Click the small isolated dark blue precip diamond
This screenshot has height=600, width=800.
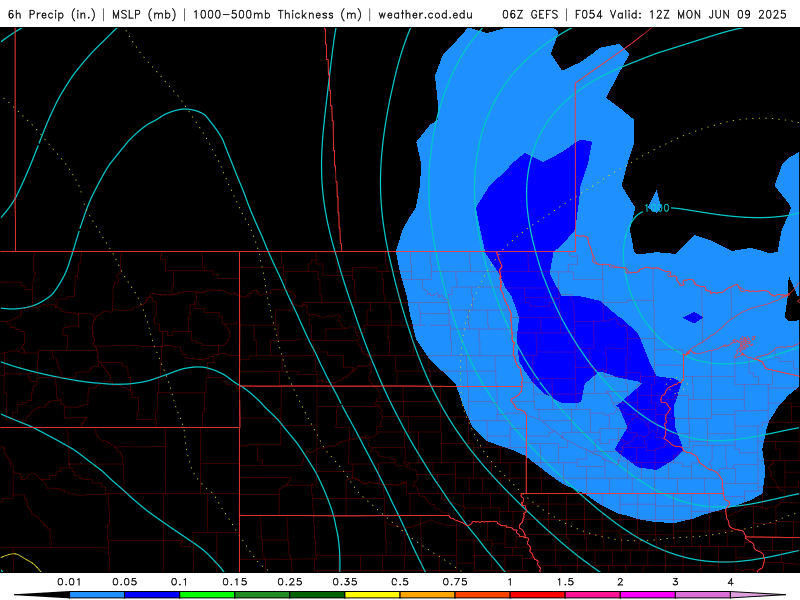(693, 317)
